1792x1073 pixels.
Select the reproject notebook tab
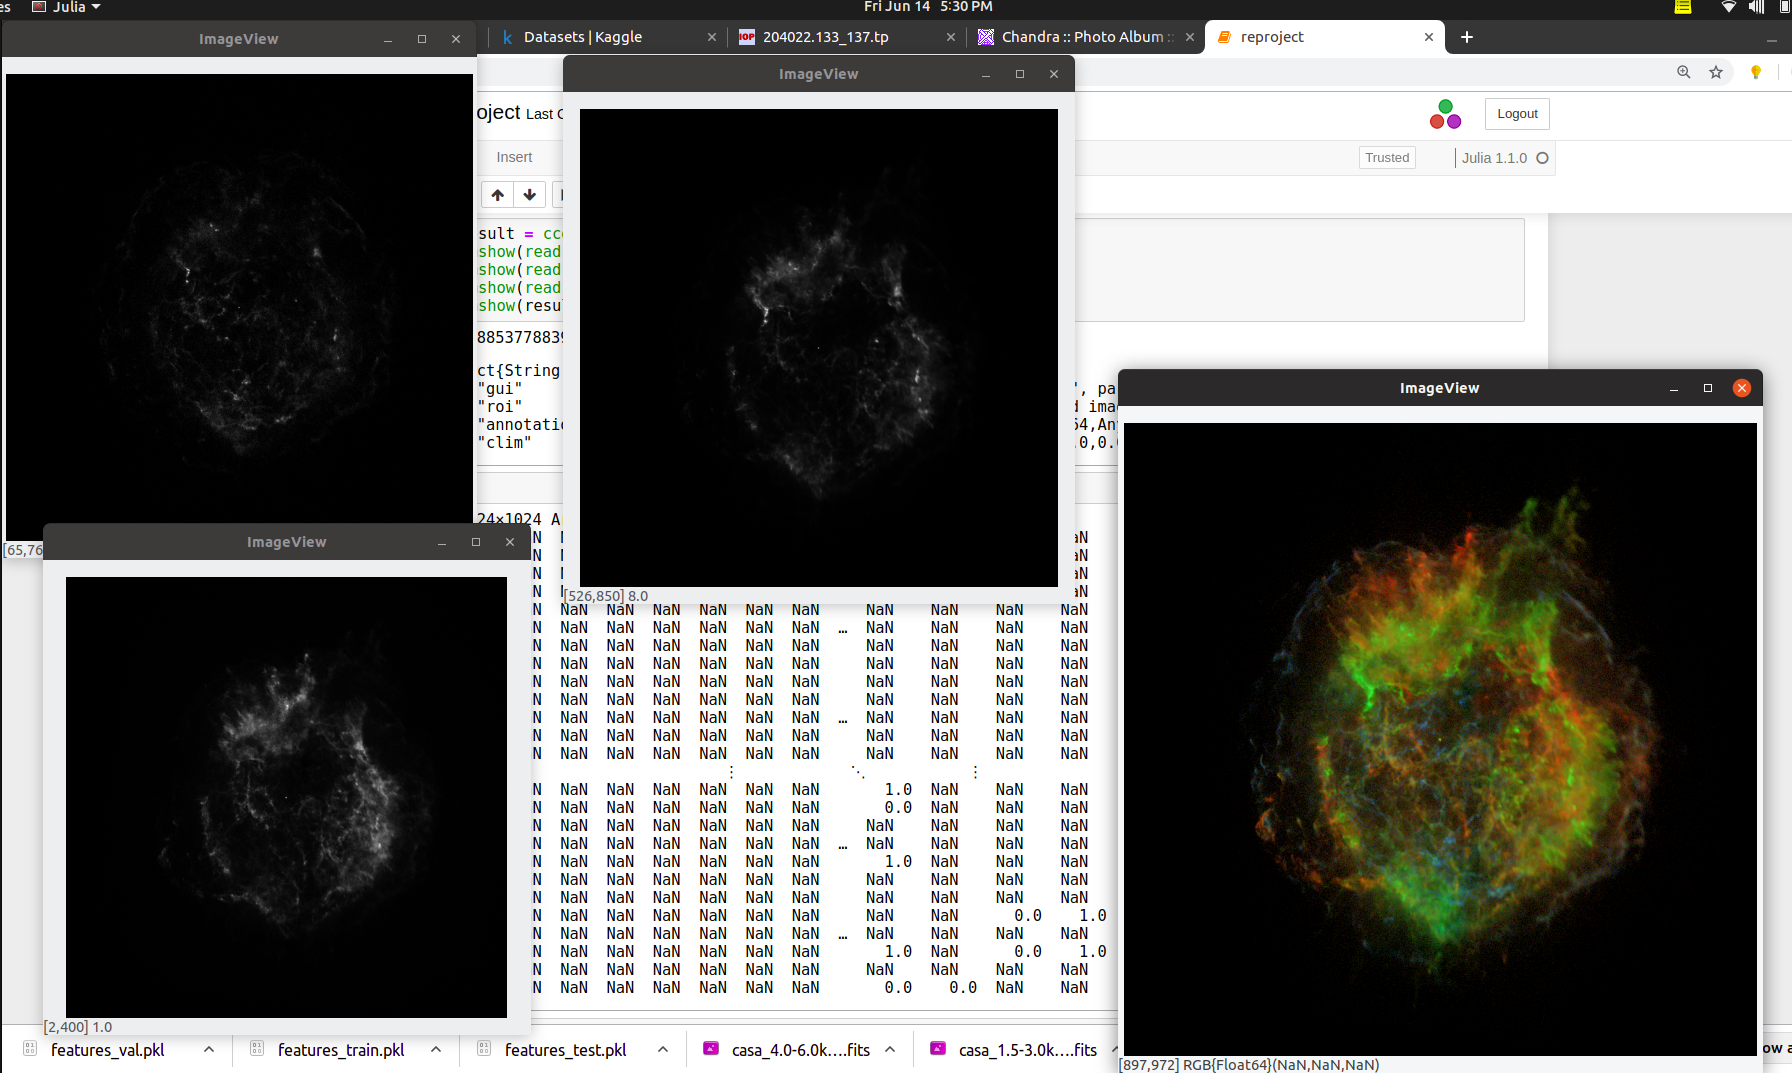point(1271,37)
